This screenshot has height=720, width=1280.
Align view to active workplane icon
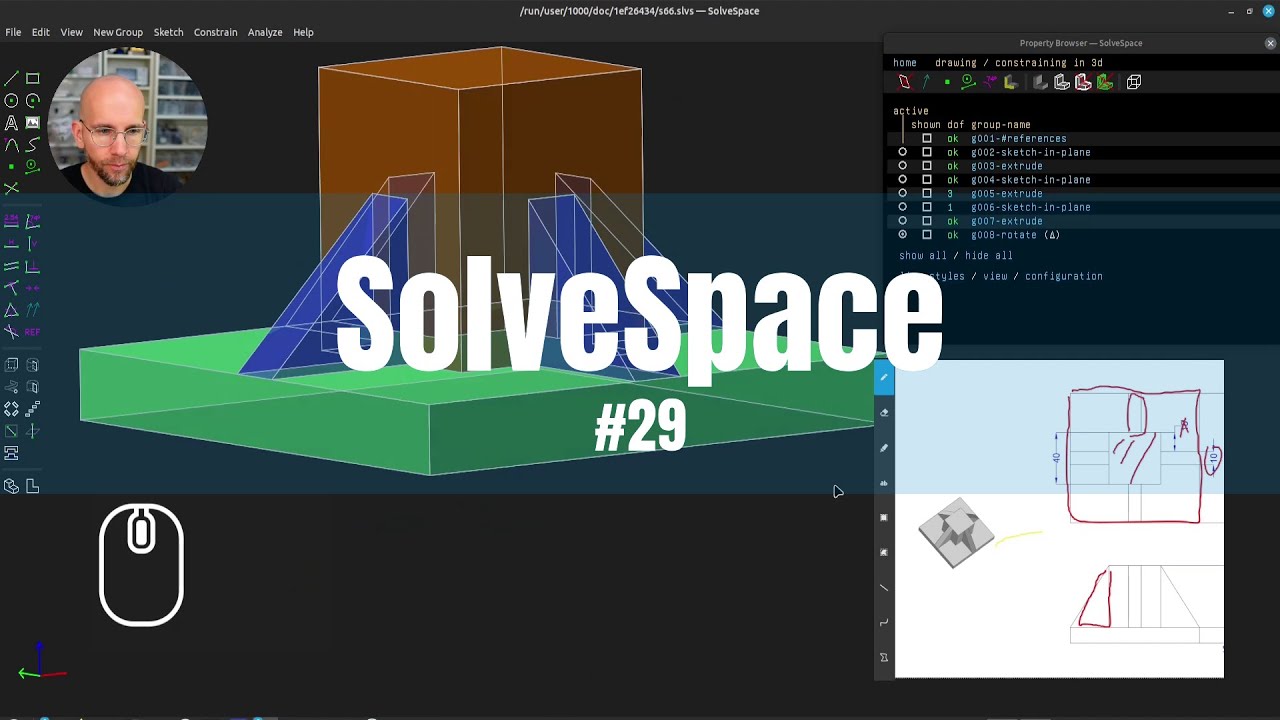pos(32,486)
